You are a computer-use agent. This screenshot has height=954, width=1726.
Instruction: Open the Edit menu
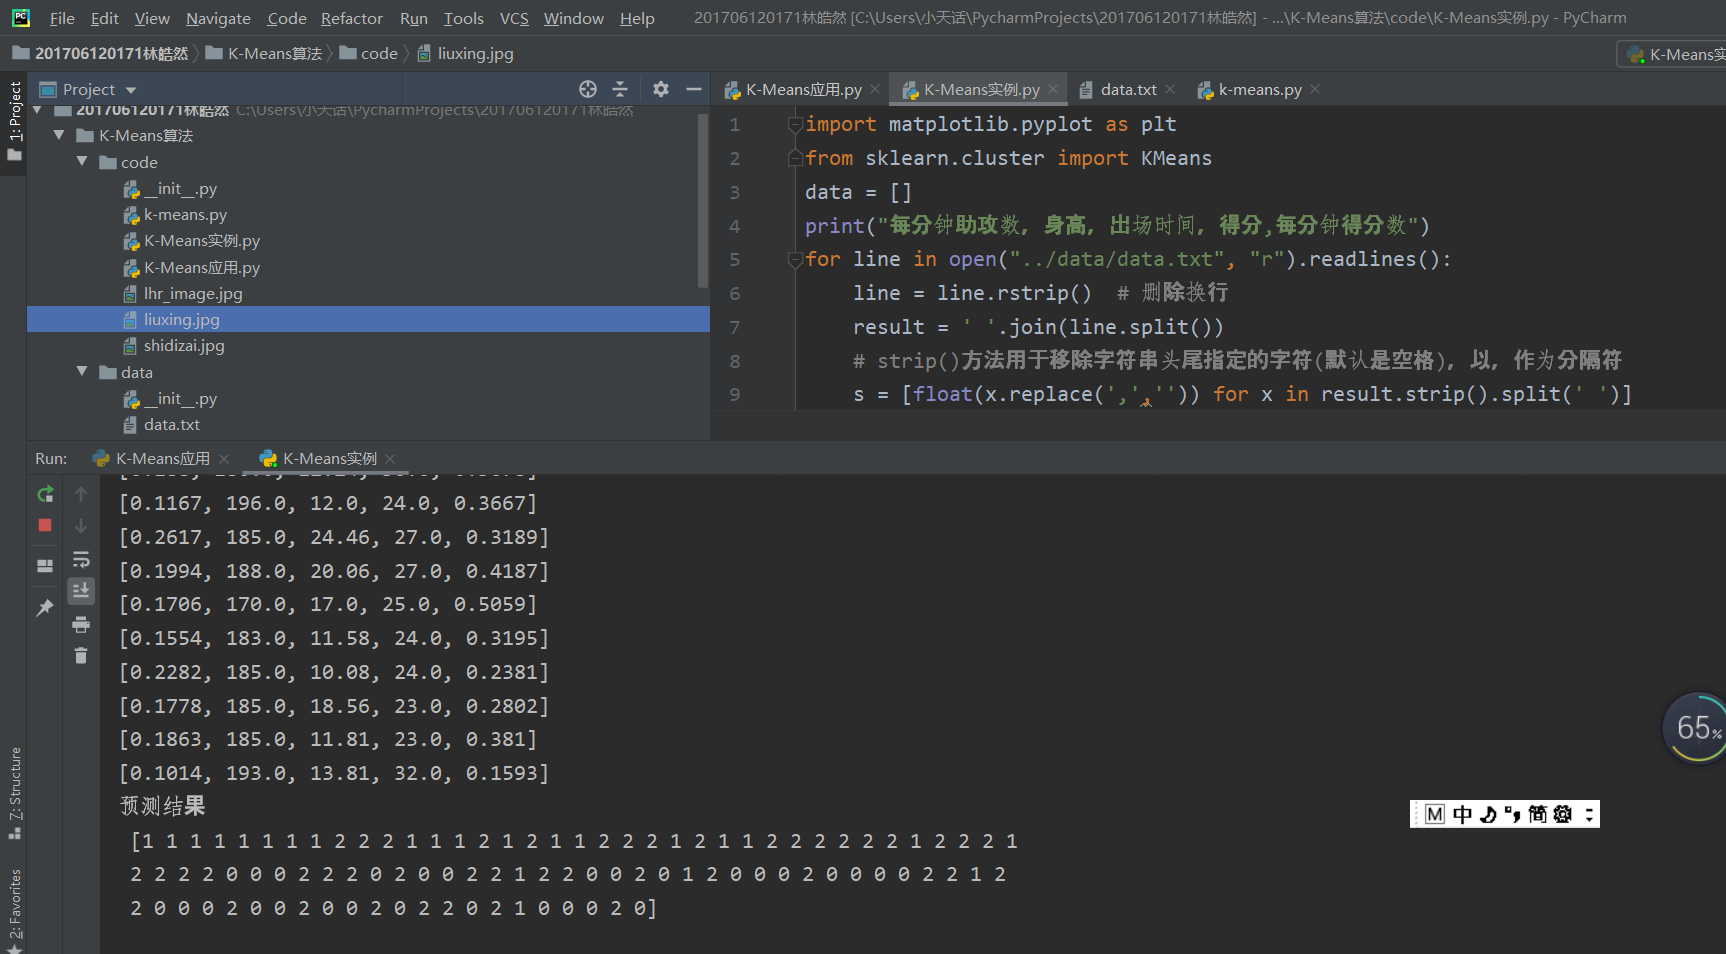pyautogui.click(x=104, y=18)
